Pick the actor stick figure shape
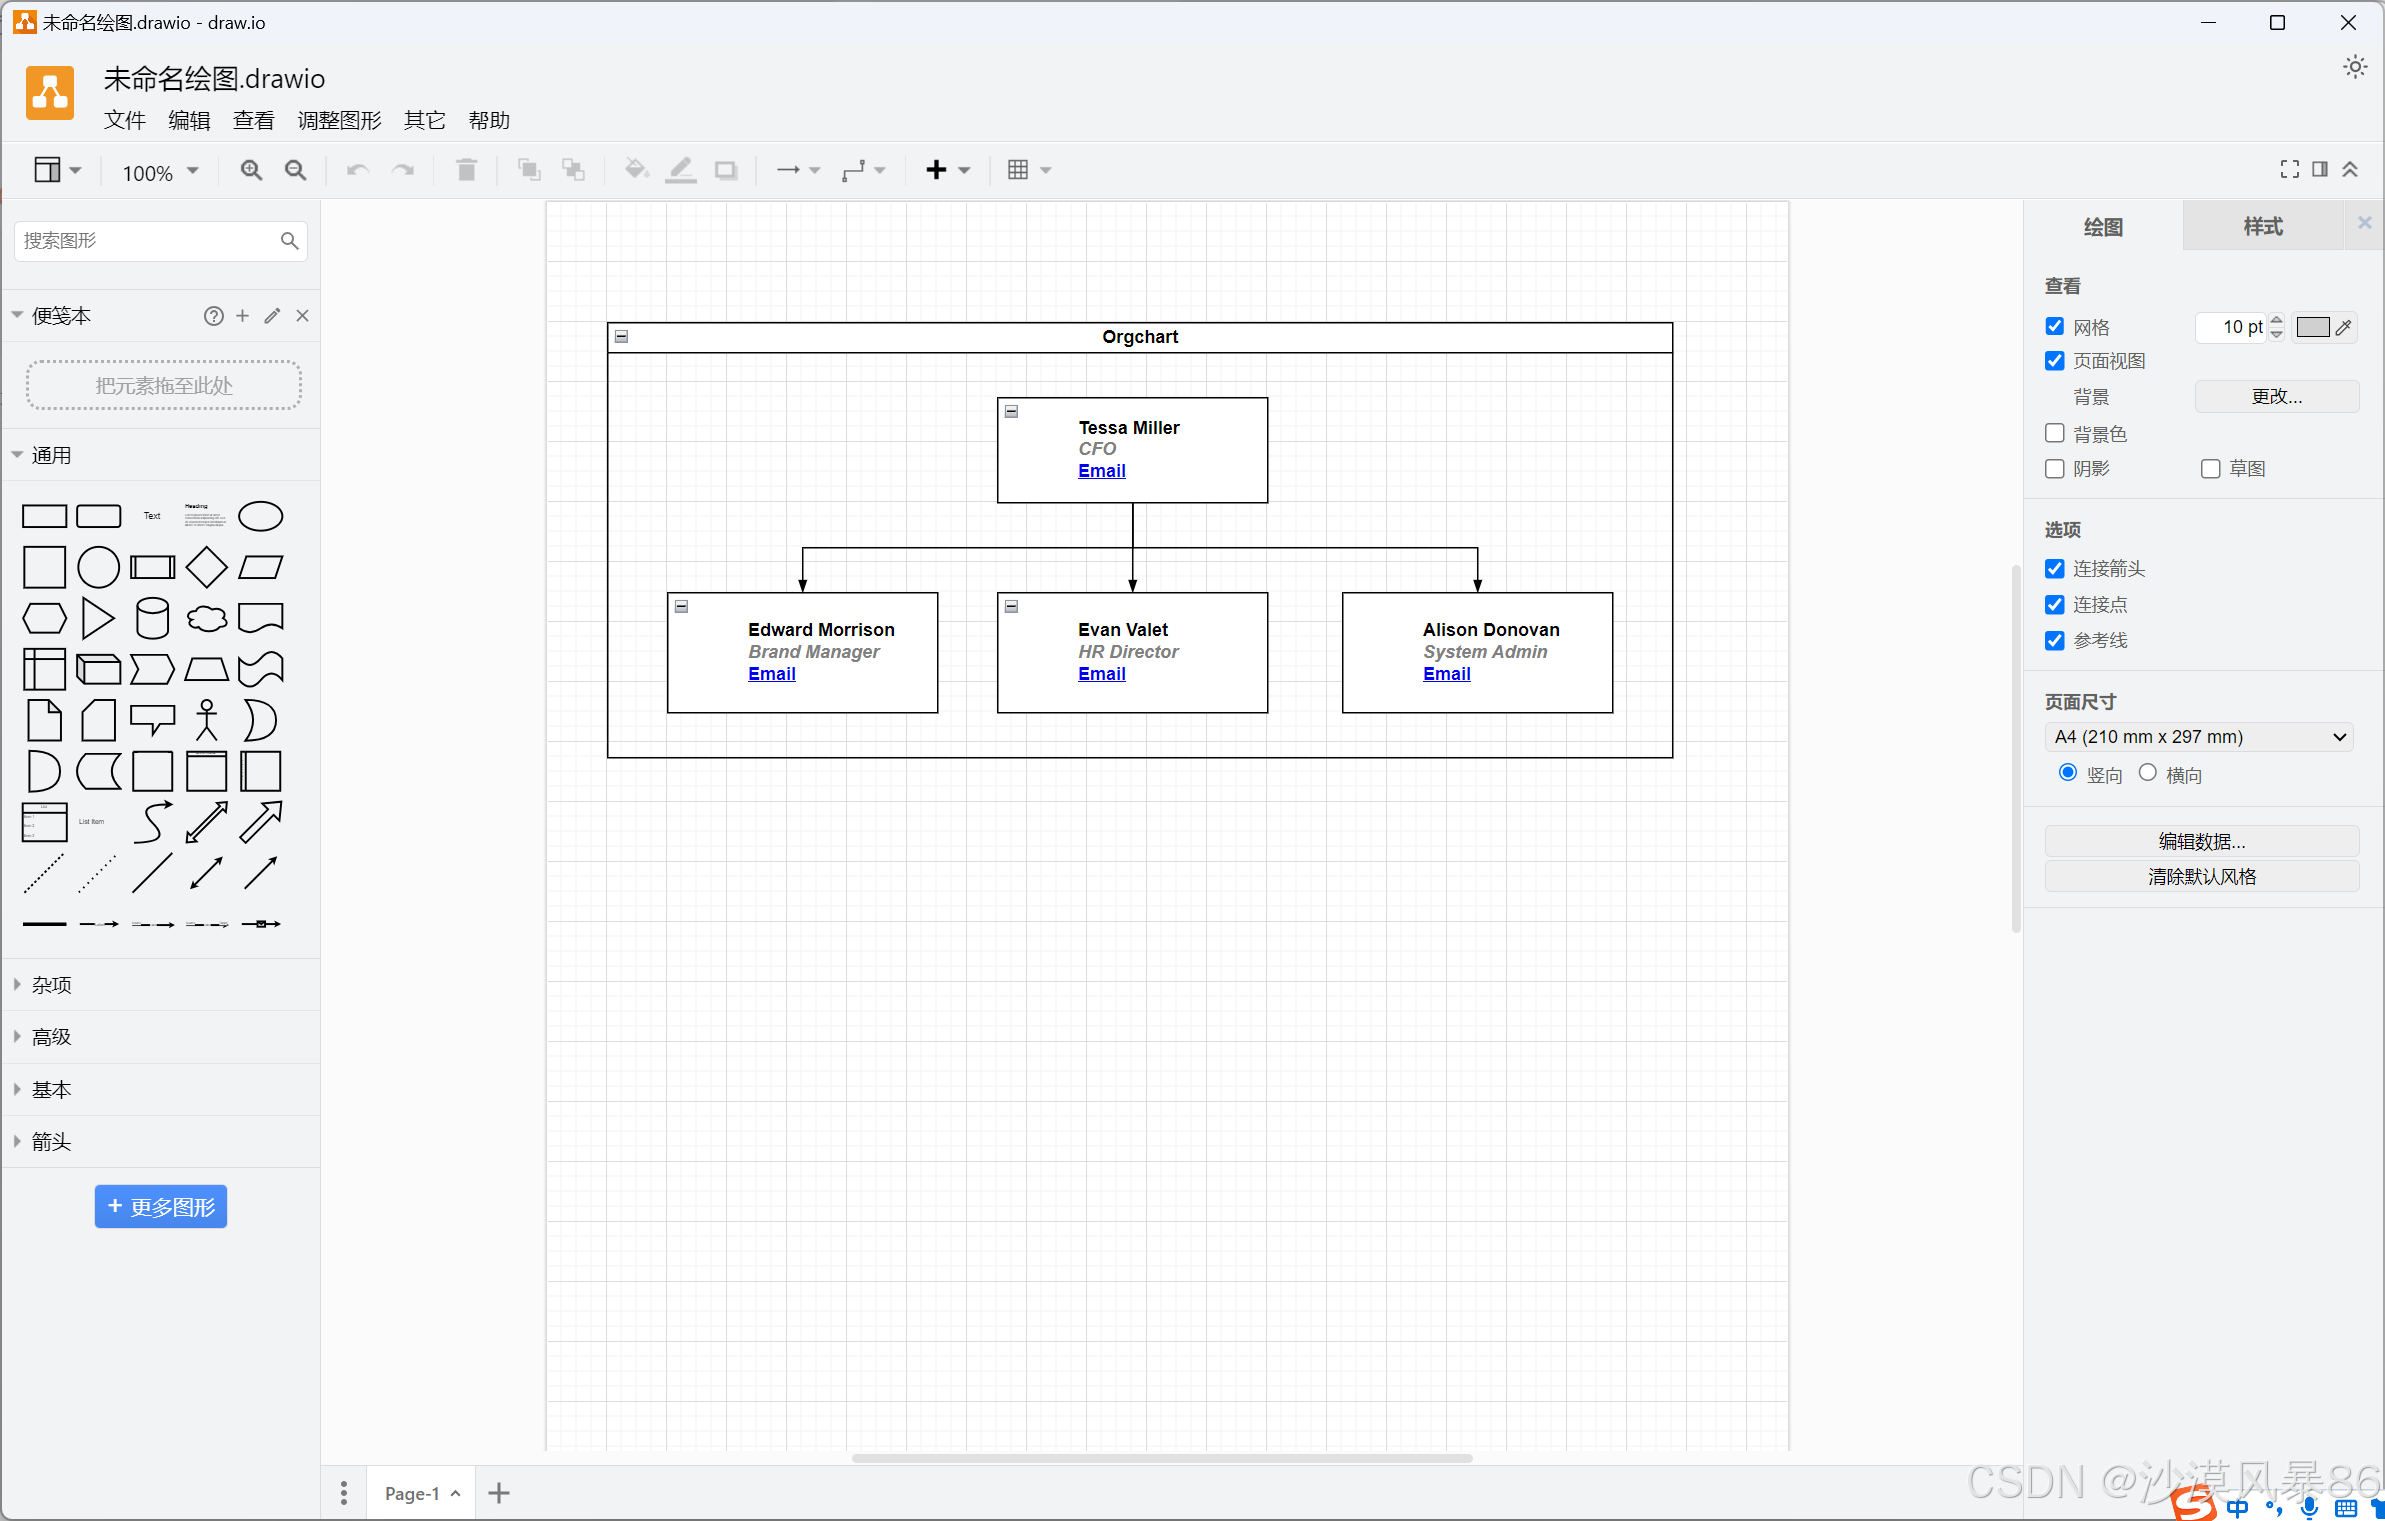 pos(206,720)
